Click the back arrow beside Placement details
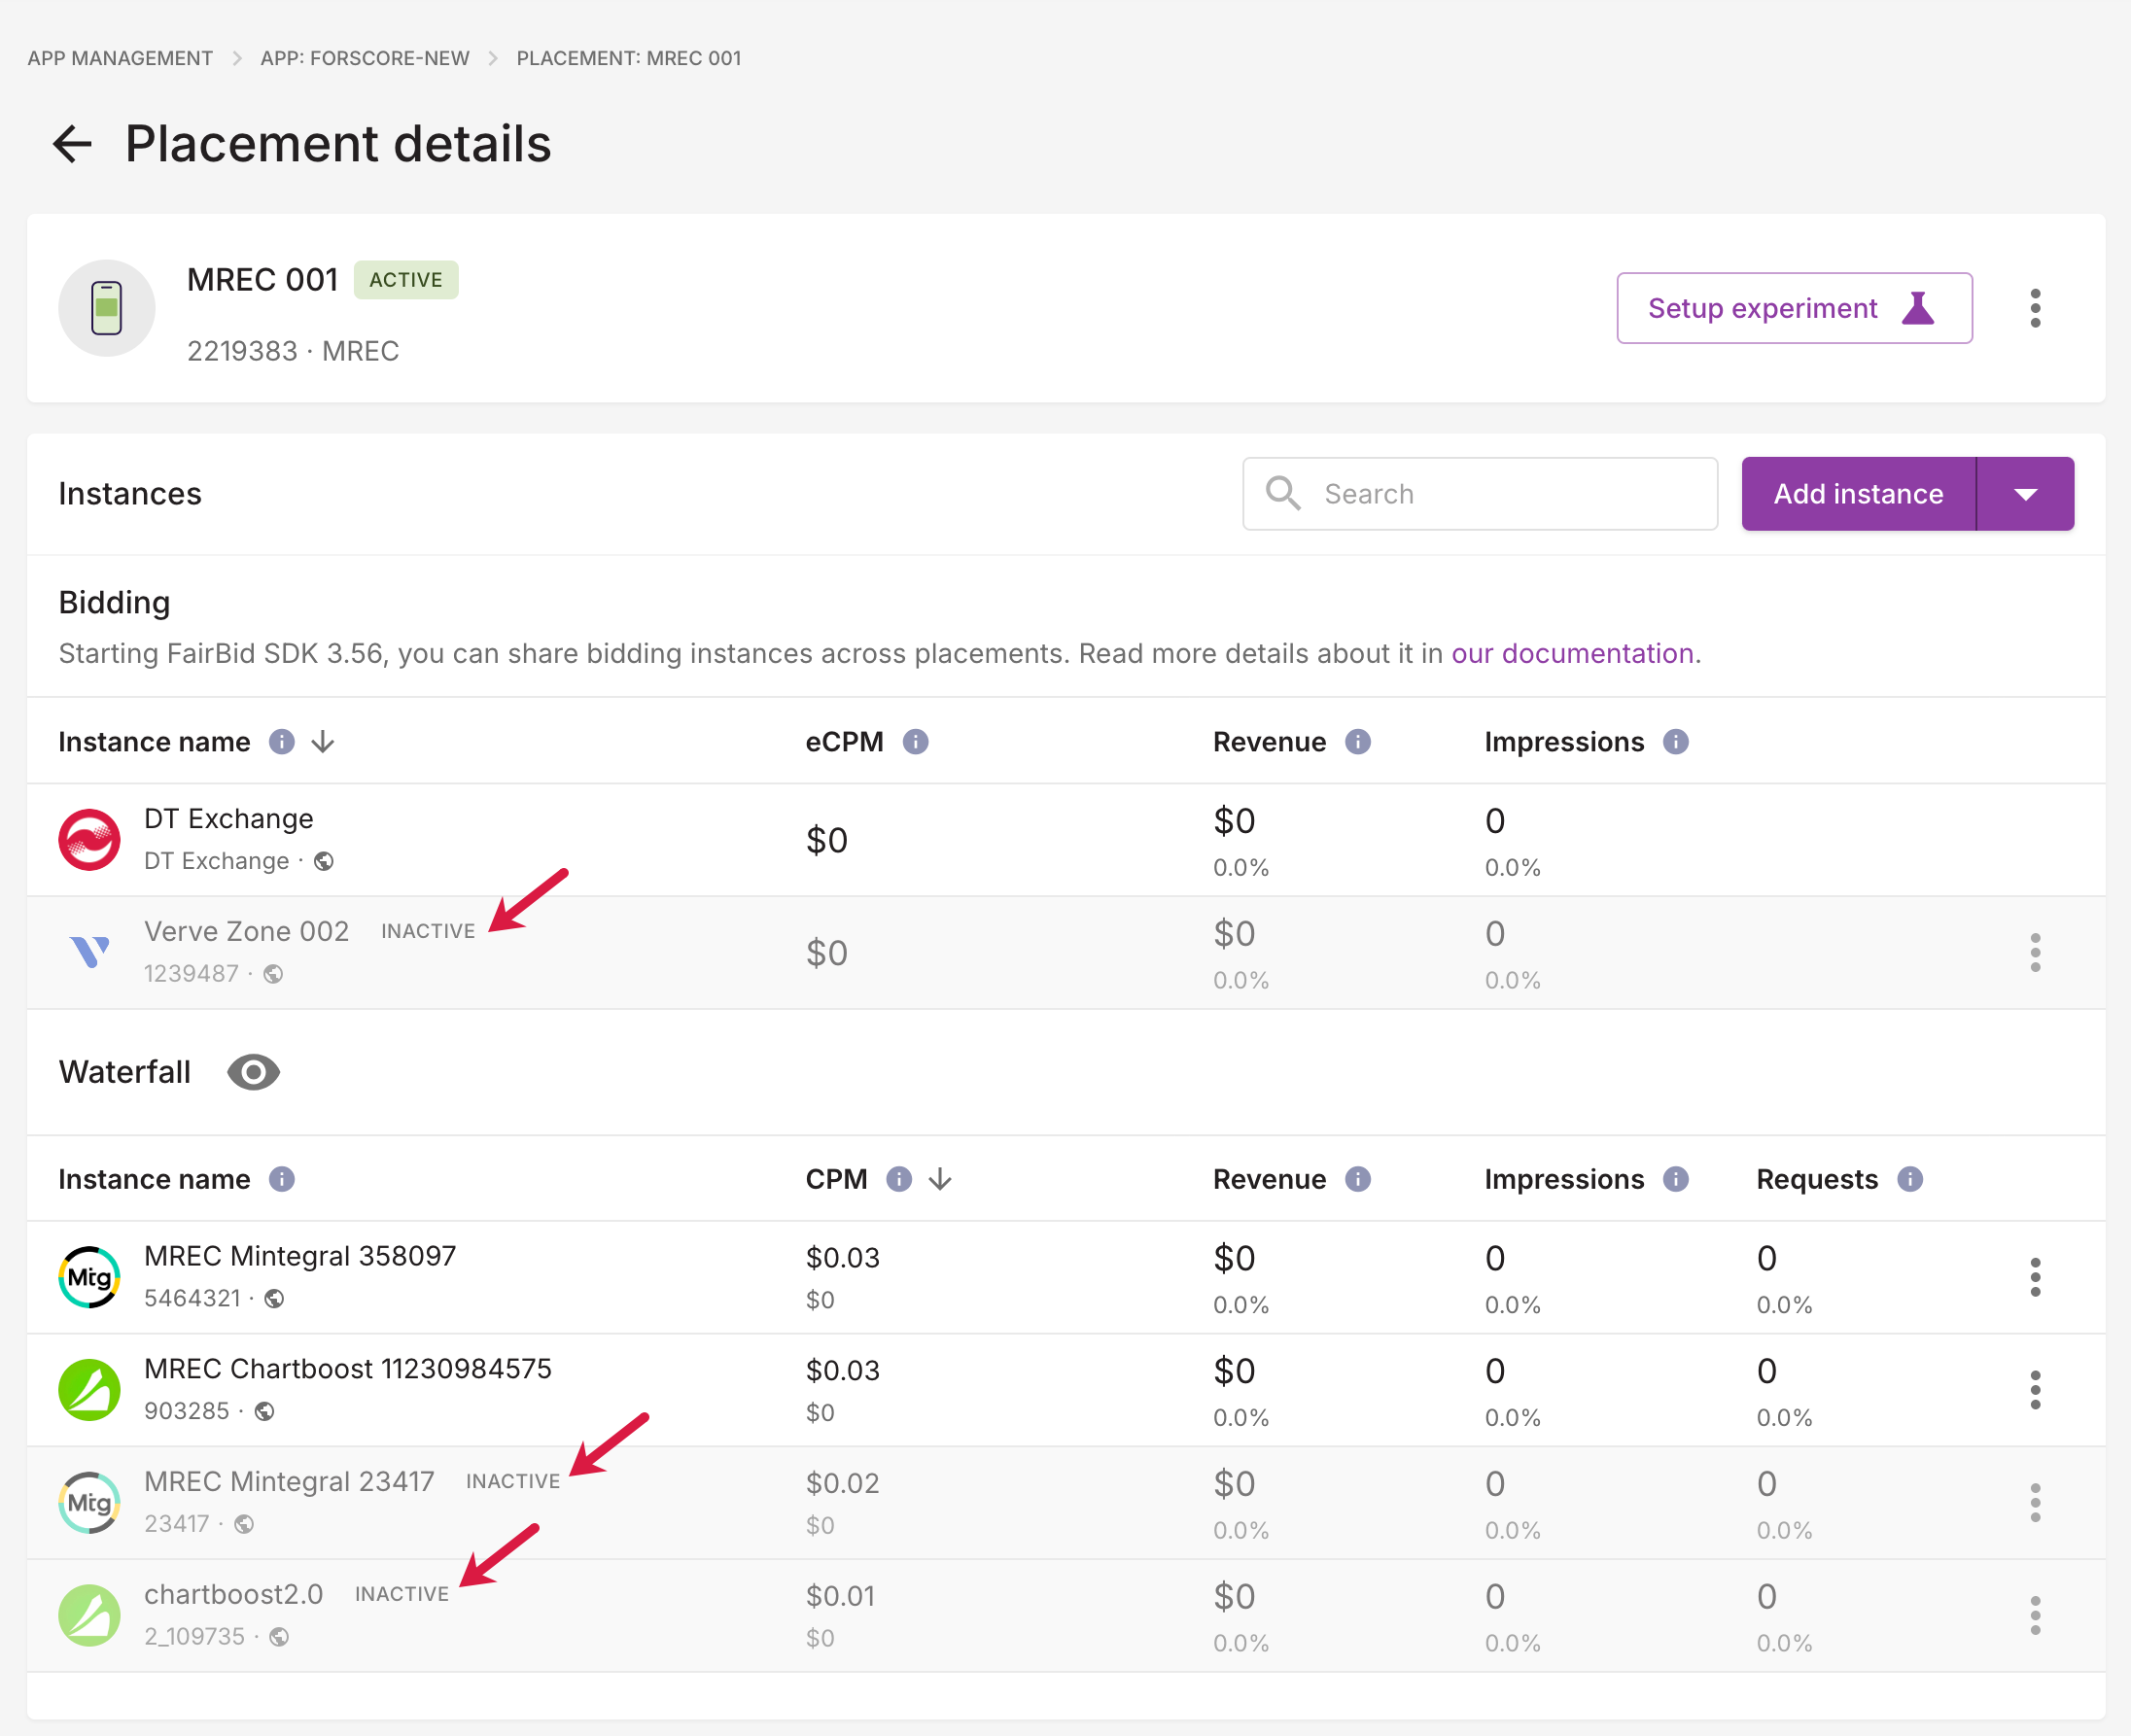Screen dimensions: 2131x1736 point(72,144)
